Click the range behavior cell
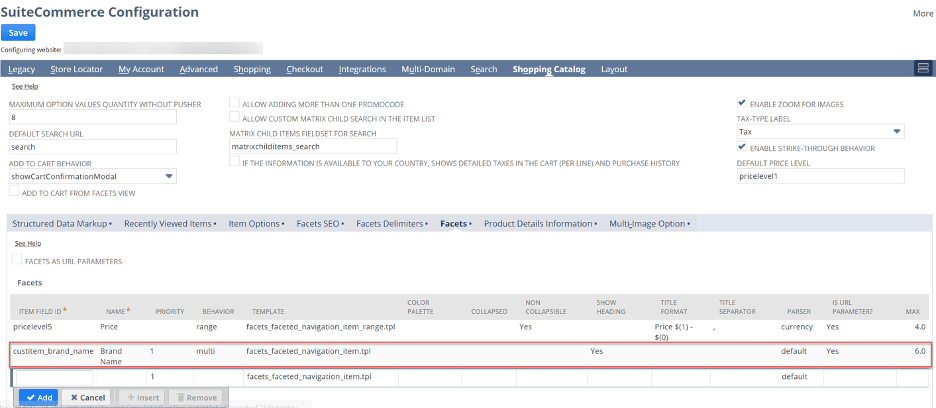Screen dimensions: 936x408 [x=206, y=327]
